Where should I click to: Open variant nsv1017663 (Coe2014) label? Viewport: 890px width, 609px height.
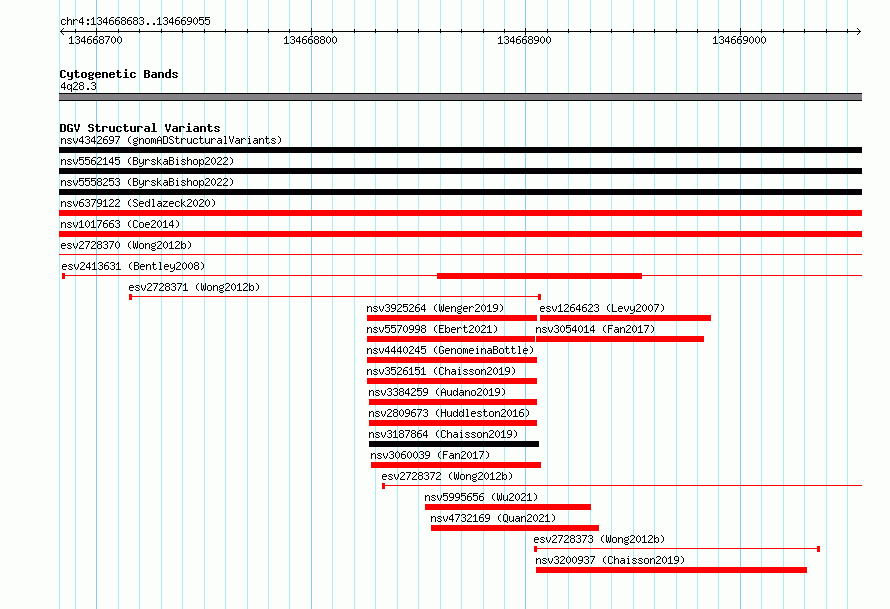120,224
